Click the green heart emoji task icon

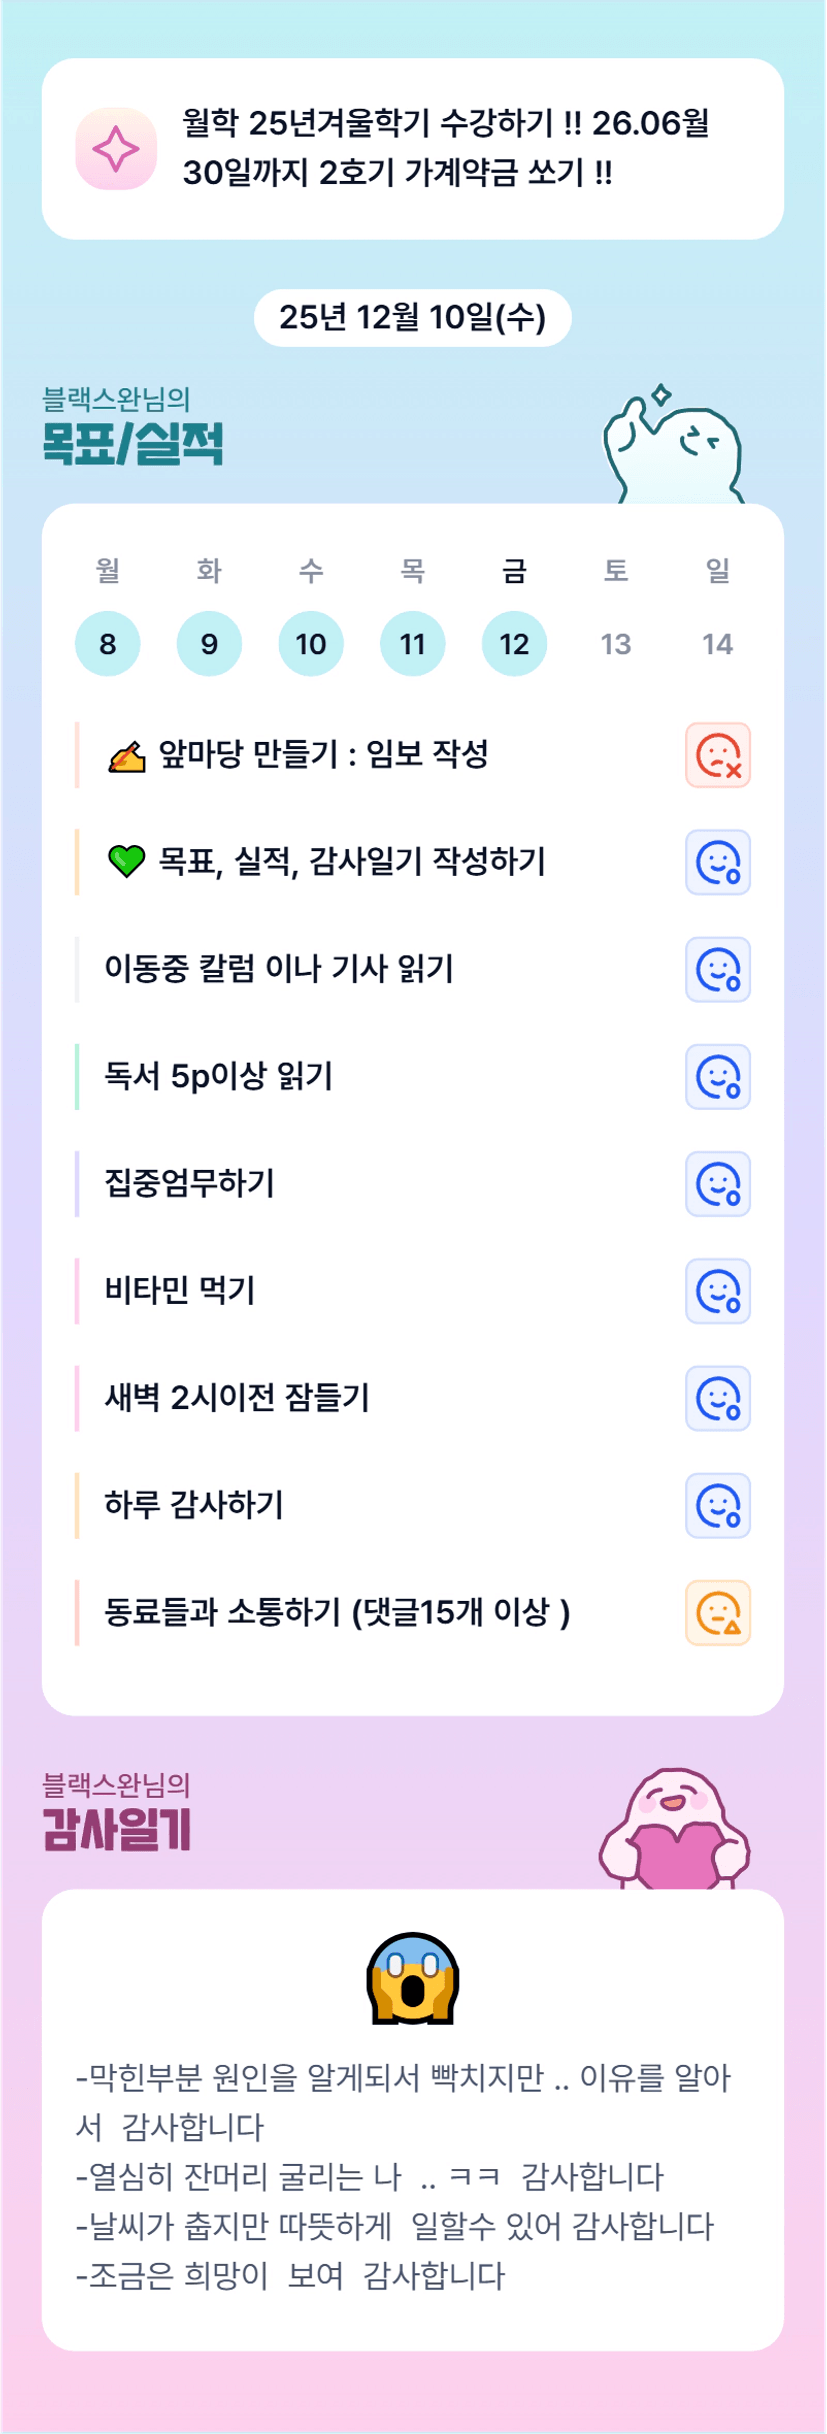pos(126,861)
